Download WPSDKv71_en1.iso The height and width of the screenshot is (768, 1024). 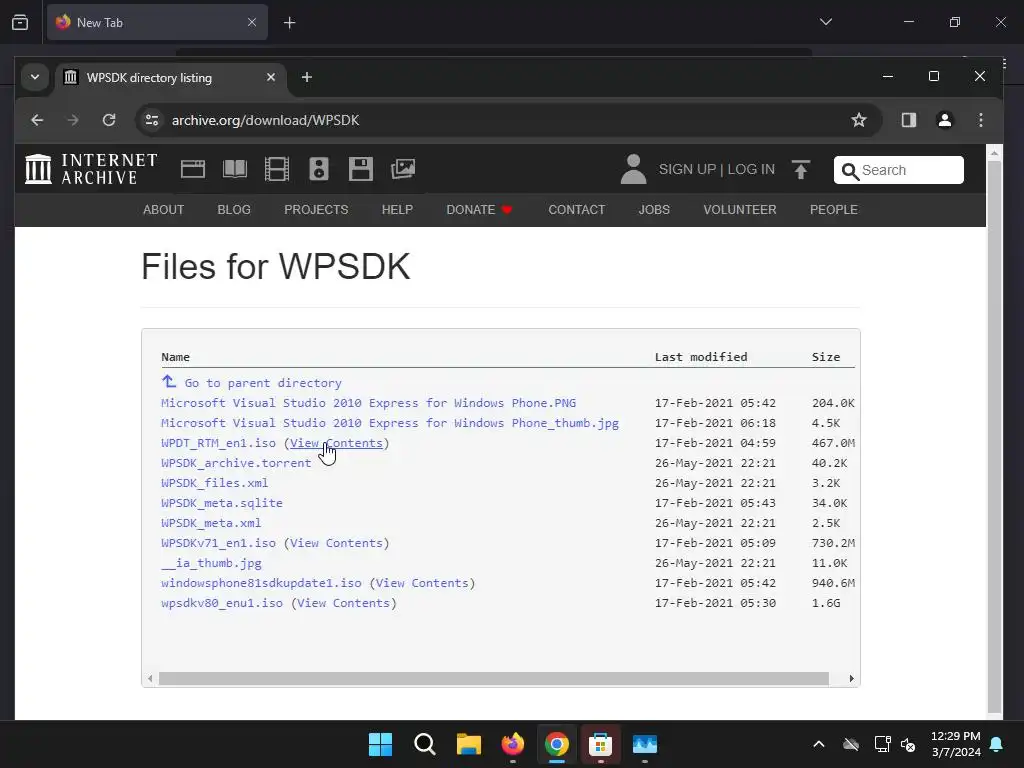(x=218, y=543)
